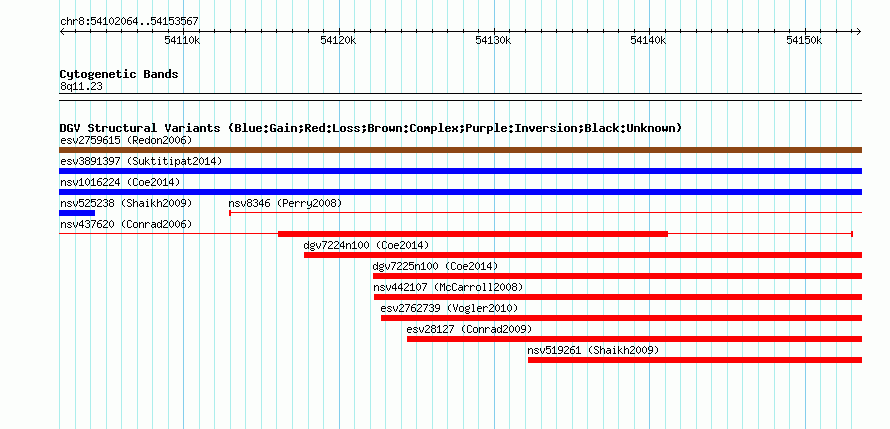Click the esv3891397 (Suktitipat2014) label
The width and height of the screenshot is (890, 429).
141,161
